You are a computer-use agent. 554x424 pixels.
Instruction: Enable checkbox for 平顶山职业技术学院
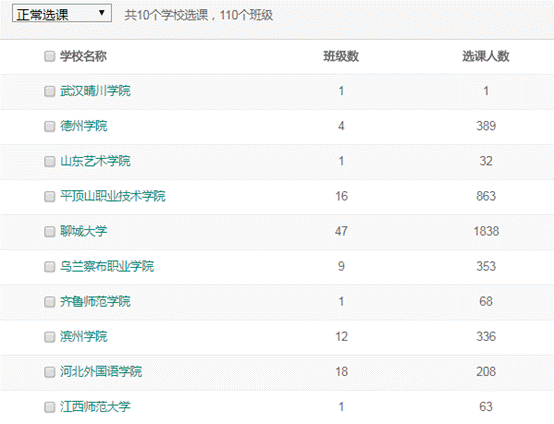49,196
